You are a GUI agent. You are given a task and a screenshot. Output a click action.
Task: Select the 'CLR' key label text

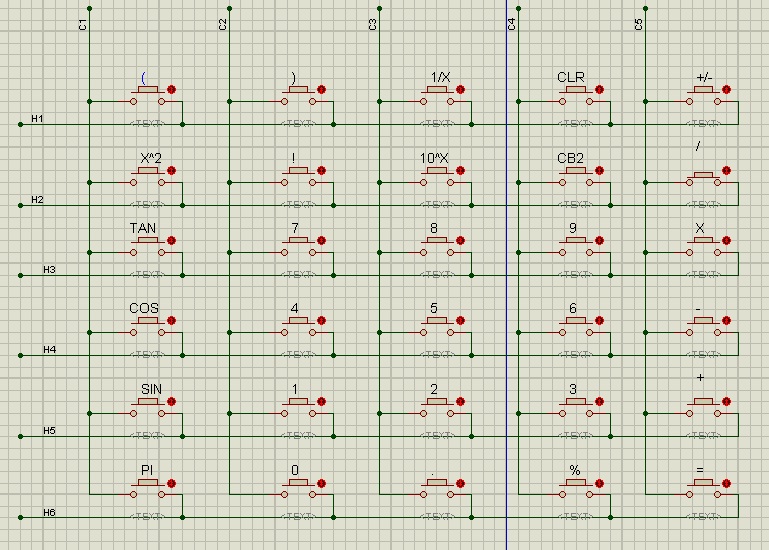[571, 77]
